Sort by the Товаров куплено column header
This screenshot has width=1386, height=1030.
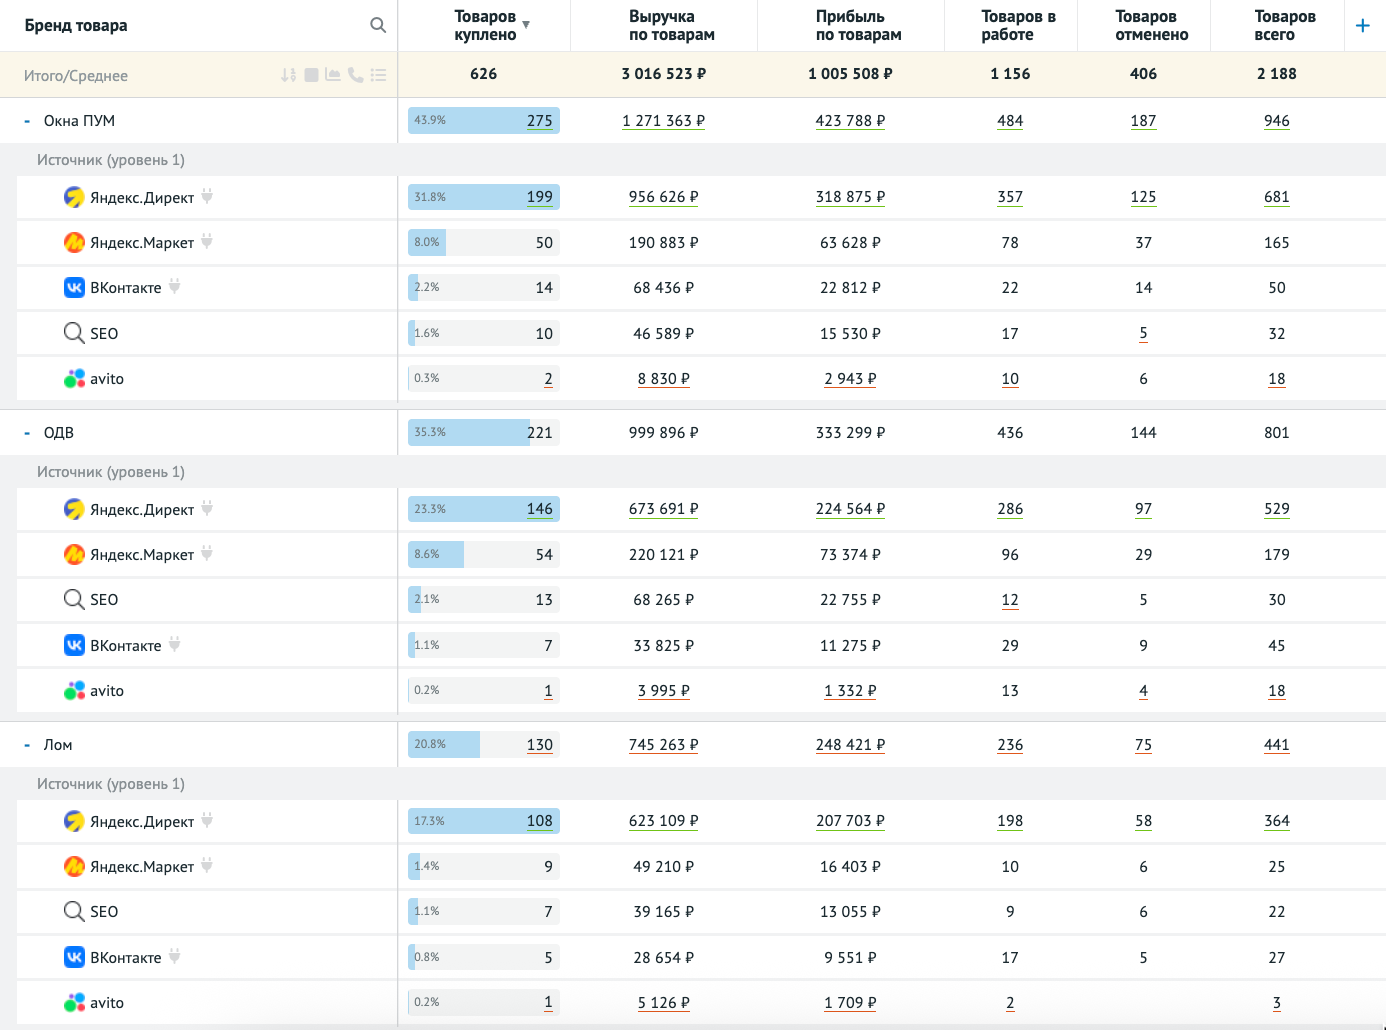485,26
